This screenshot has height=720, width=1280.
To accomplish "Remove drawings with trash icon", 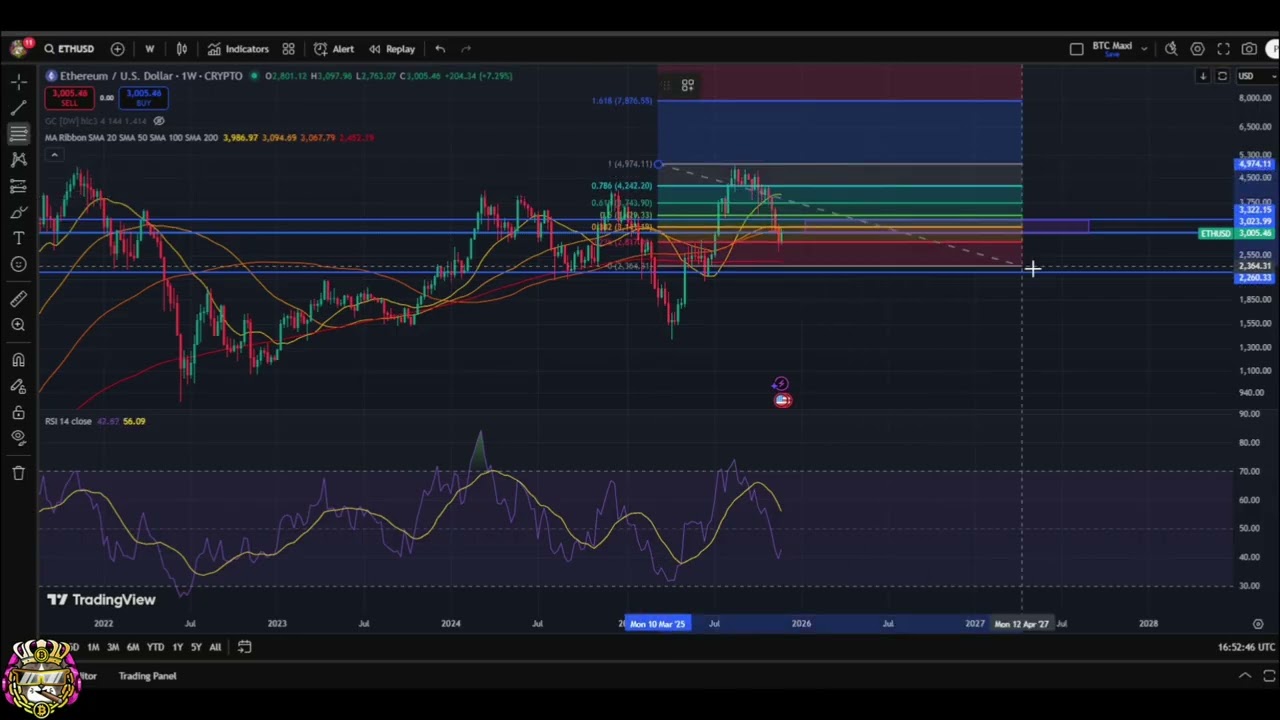I will (x=18, y=473).
